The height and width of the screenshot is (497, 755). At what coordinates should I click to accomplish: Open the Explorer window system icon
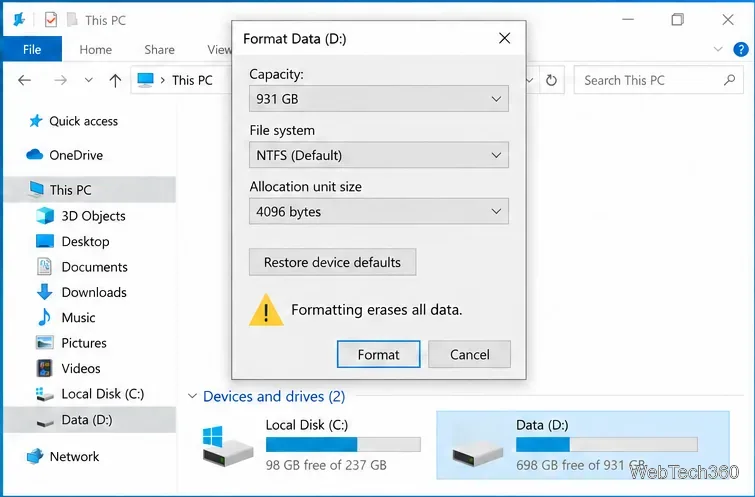click(x=19, y=20)
